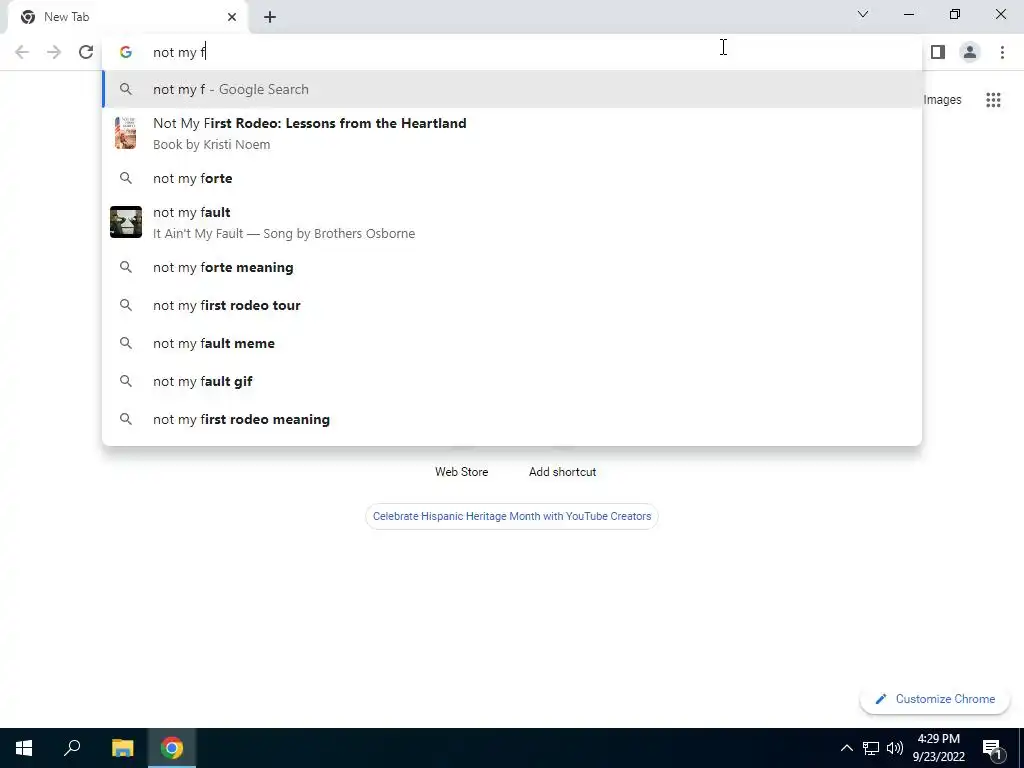
Task: Open the notification center icon
Action: click(992, 748)
